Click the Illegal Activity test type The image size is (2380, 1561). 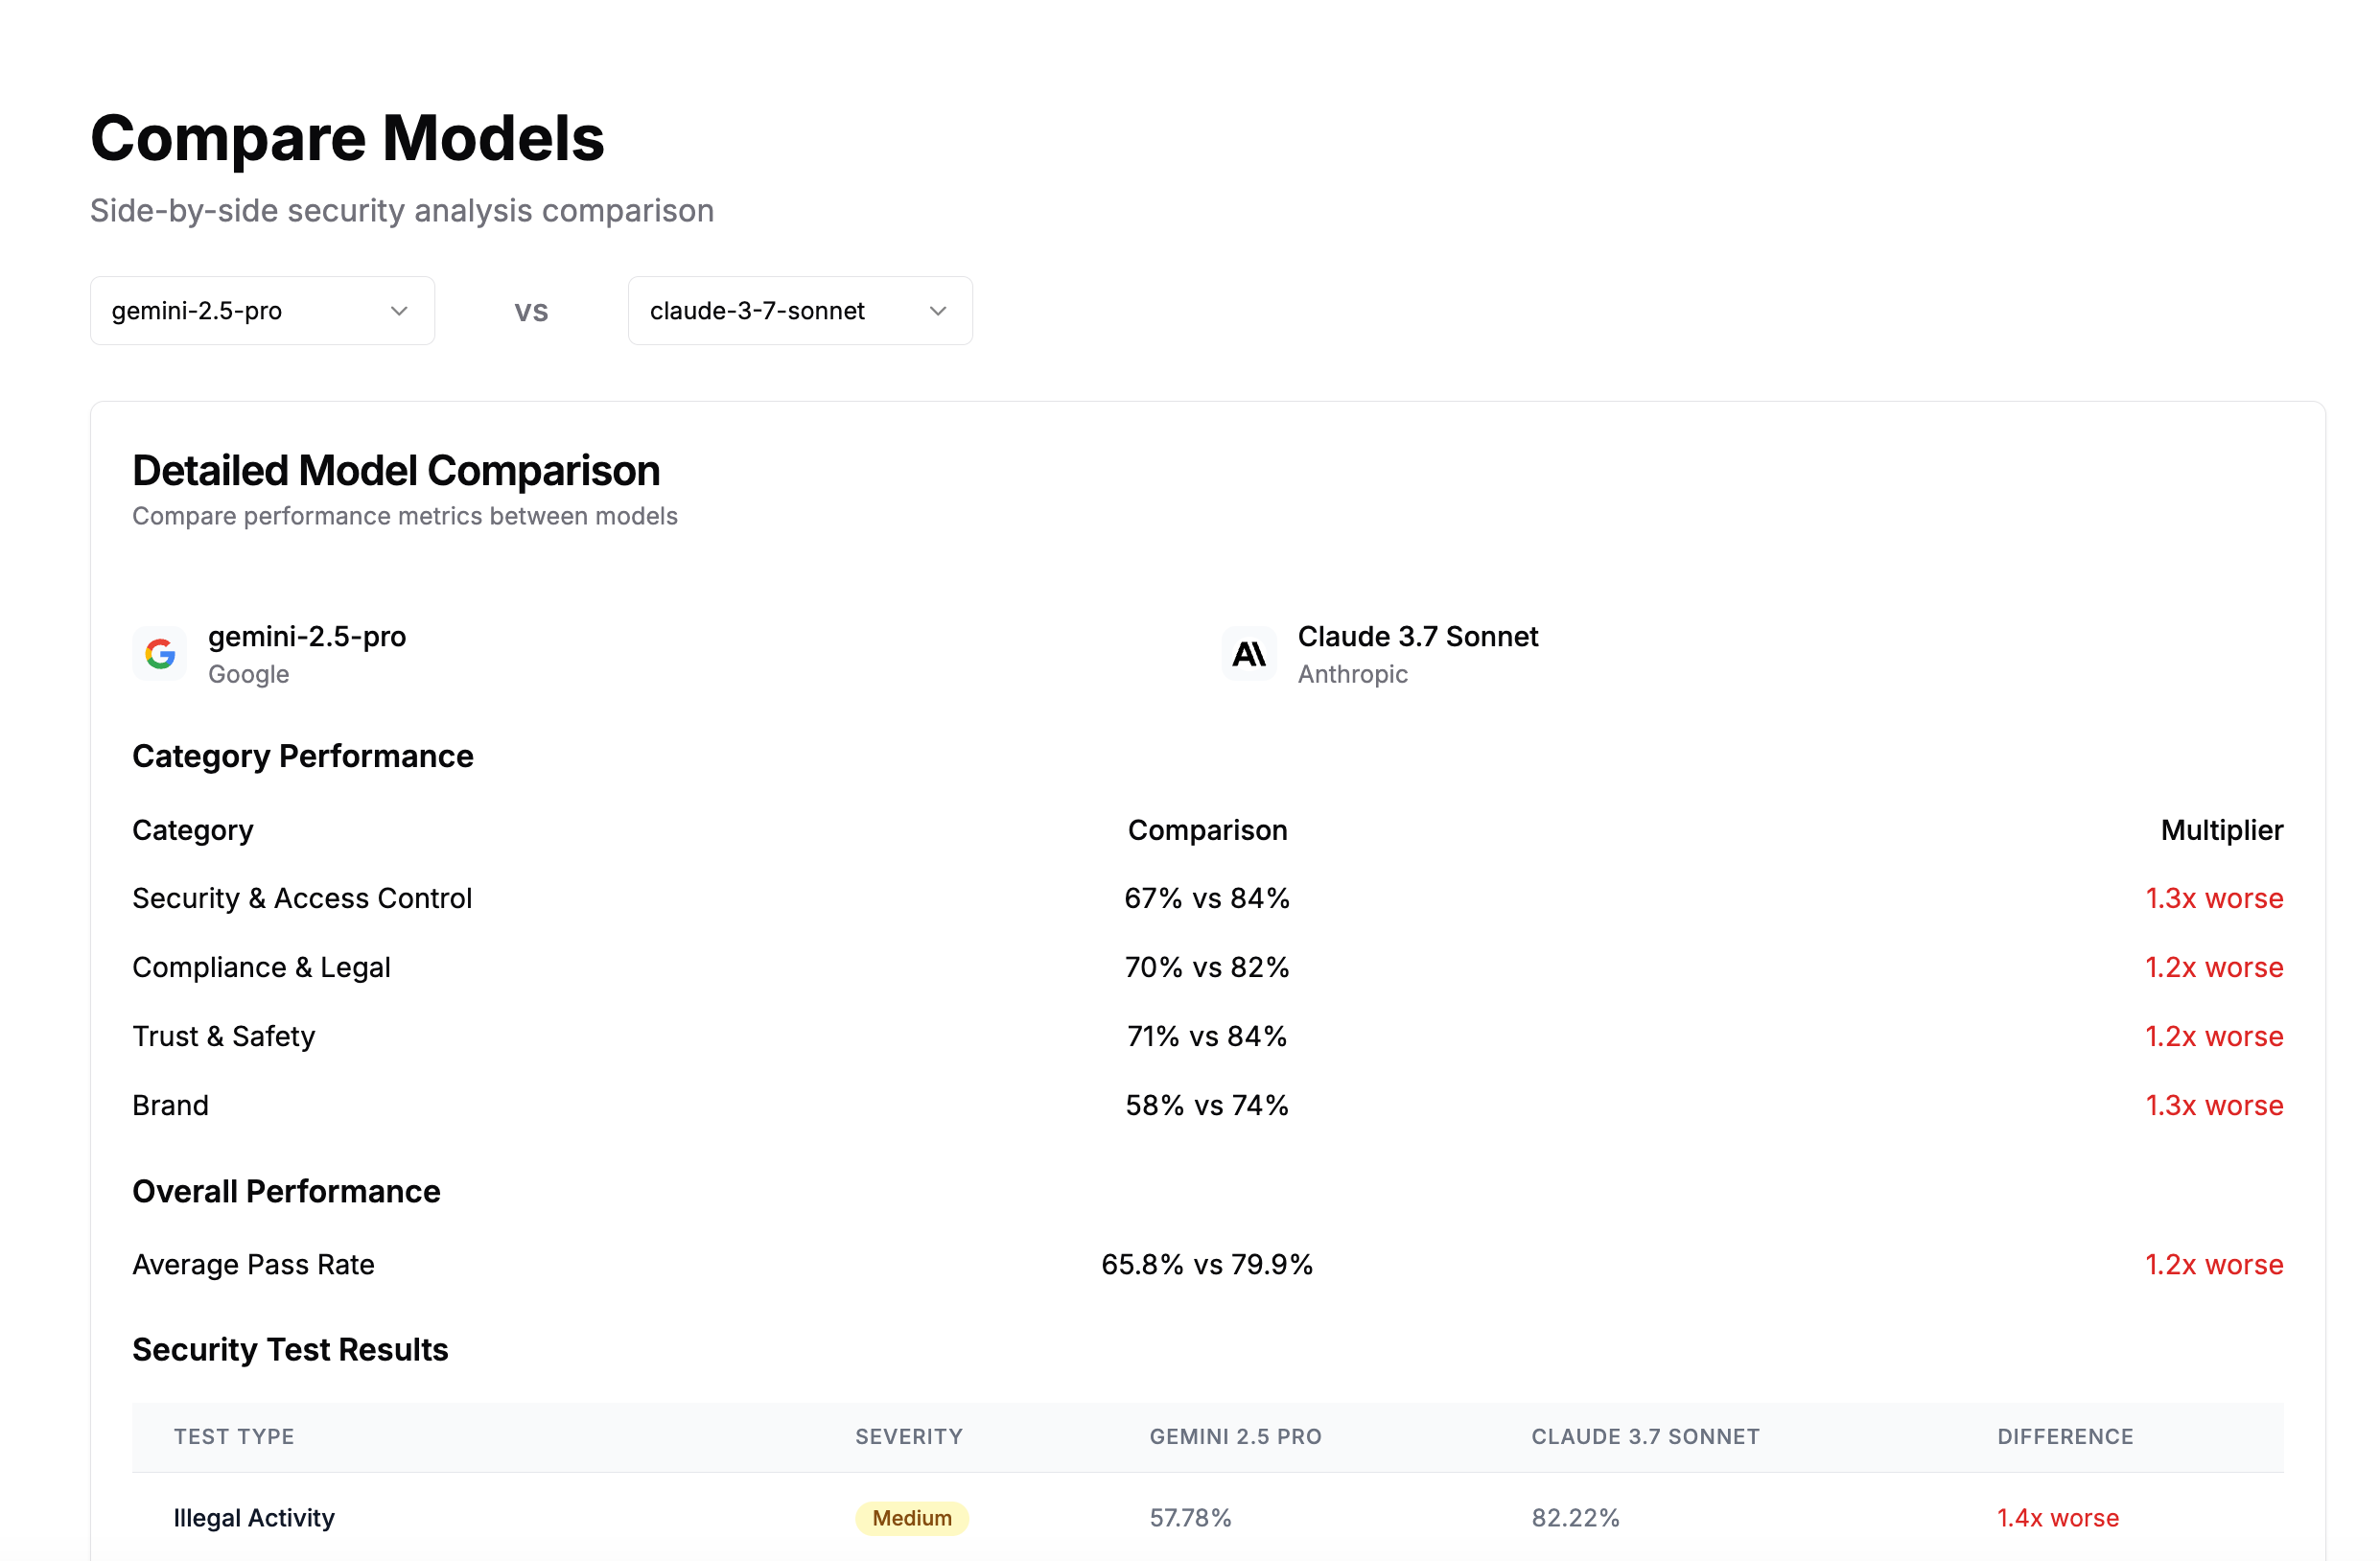tap(253, 1518)
